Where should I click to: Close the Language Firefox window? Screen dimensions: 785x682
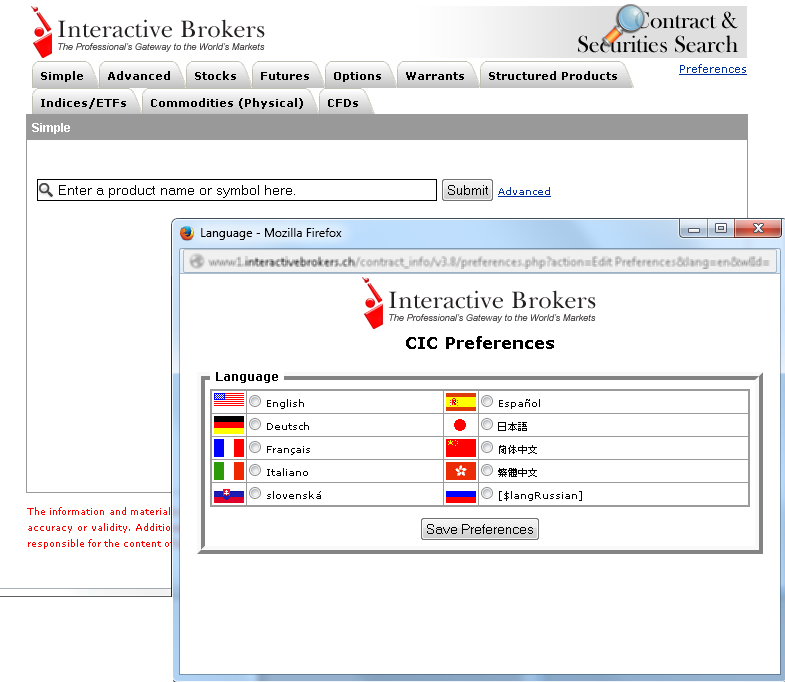[758, 228]
